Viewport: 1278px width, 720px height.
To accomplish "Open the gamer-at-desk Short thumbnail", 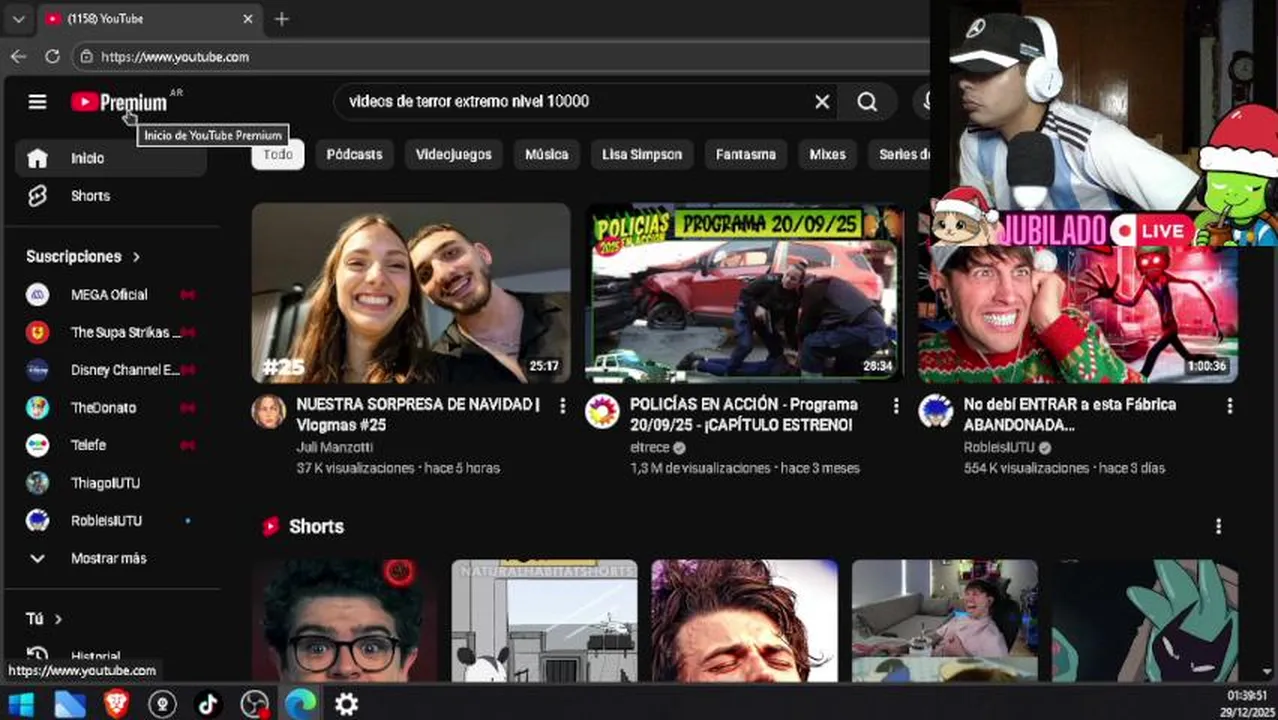I will point(944,620).
